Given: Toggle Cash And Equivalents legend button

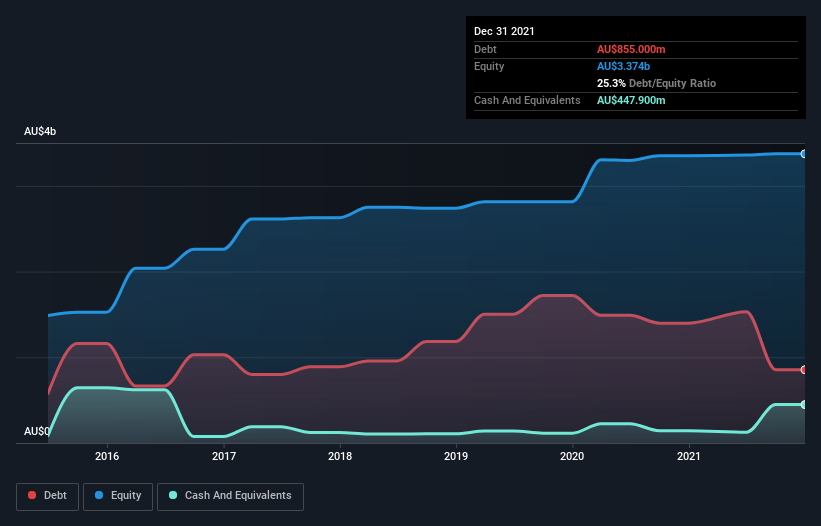Looking at the screenshot, I should pos(230,496).
